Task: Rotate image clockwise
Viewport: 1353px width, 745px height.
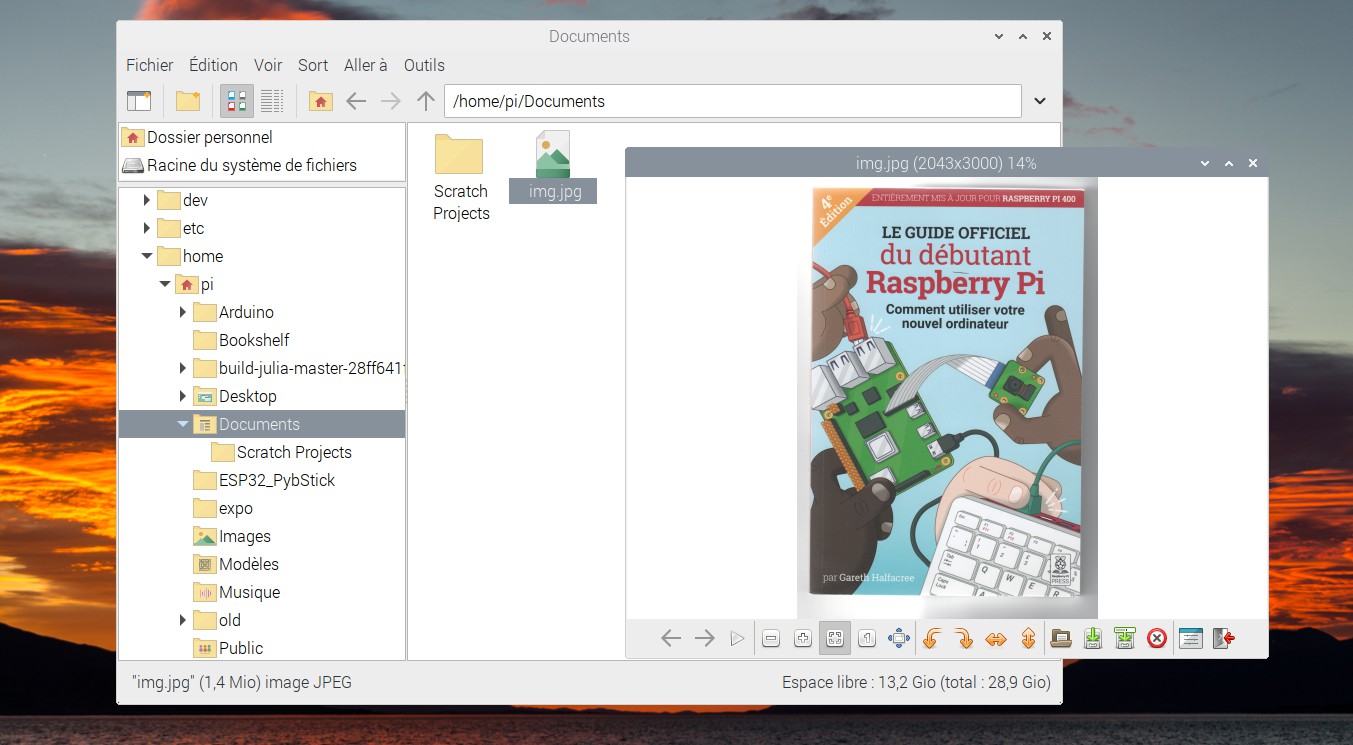Action: coord(963,638)
